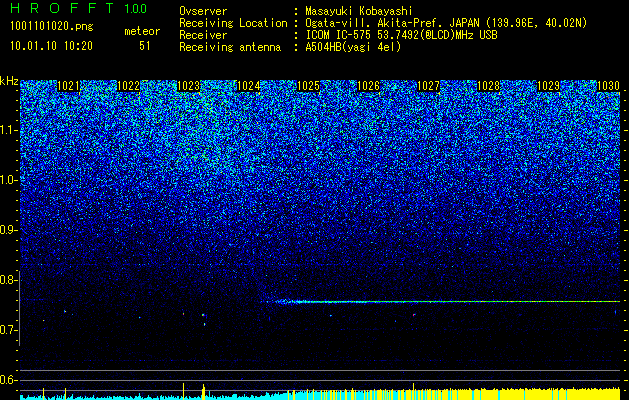Click the observer name Masayuki Kobayashi

359,11
